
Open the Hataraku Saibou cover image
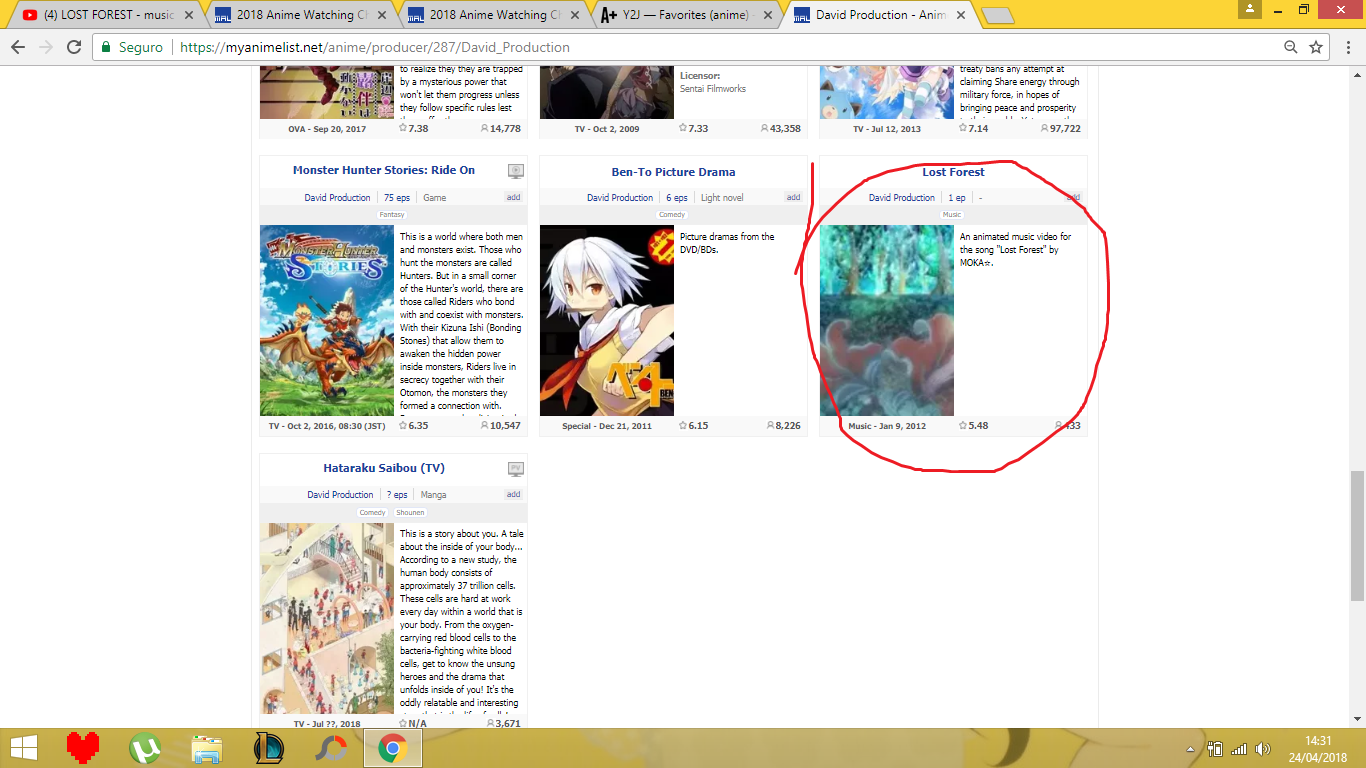pos(327,618)
